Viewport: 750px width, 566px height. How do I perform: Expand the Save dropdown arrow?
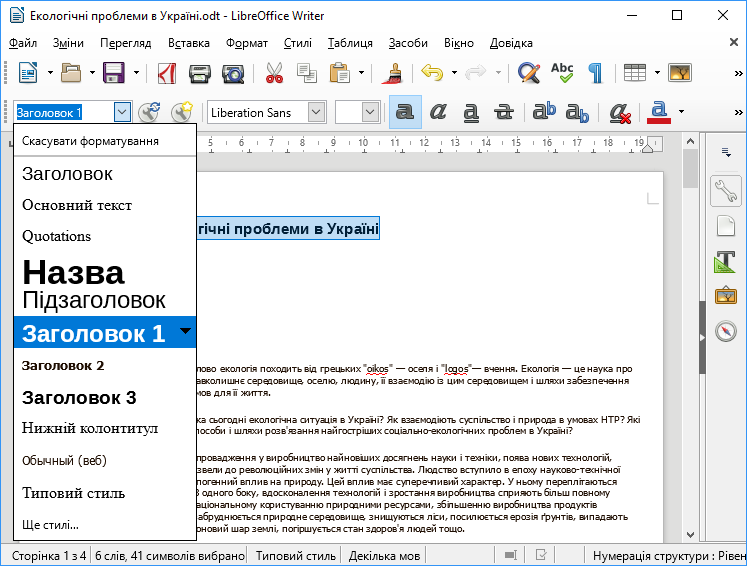coord(136,73)
